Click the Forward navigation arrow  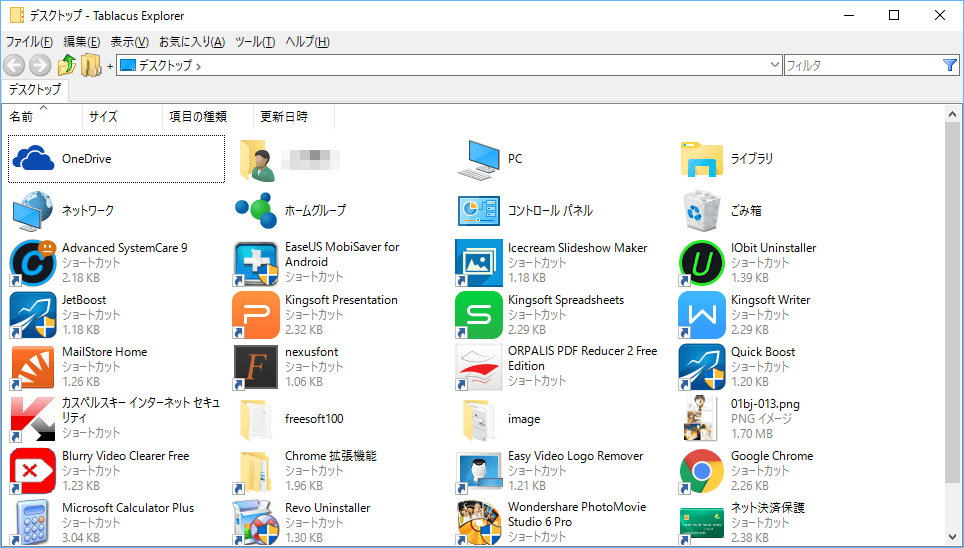[x=40, y=65]
